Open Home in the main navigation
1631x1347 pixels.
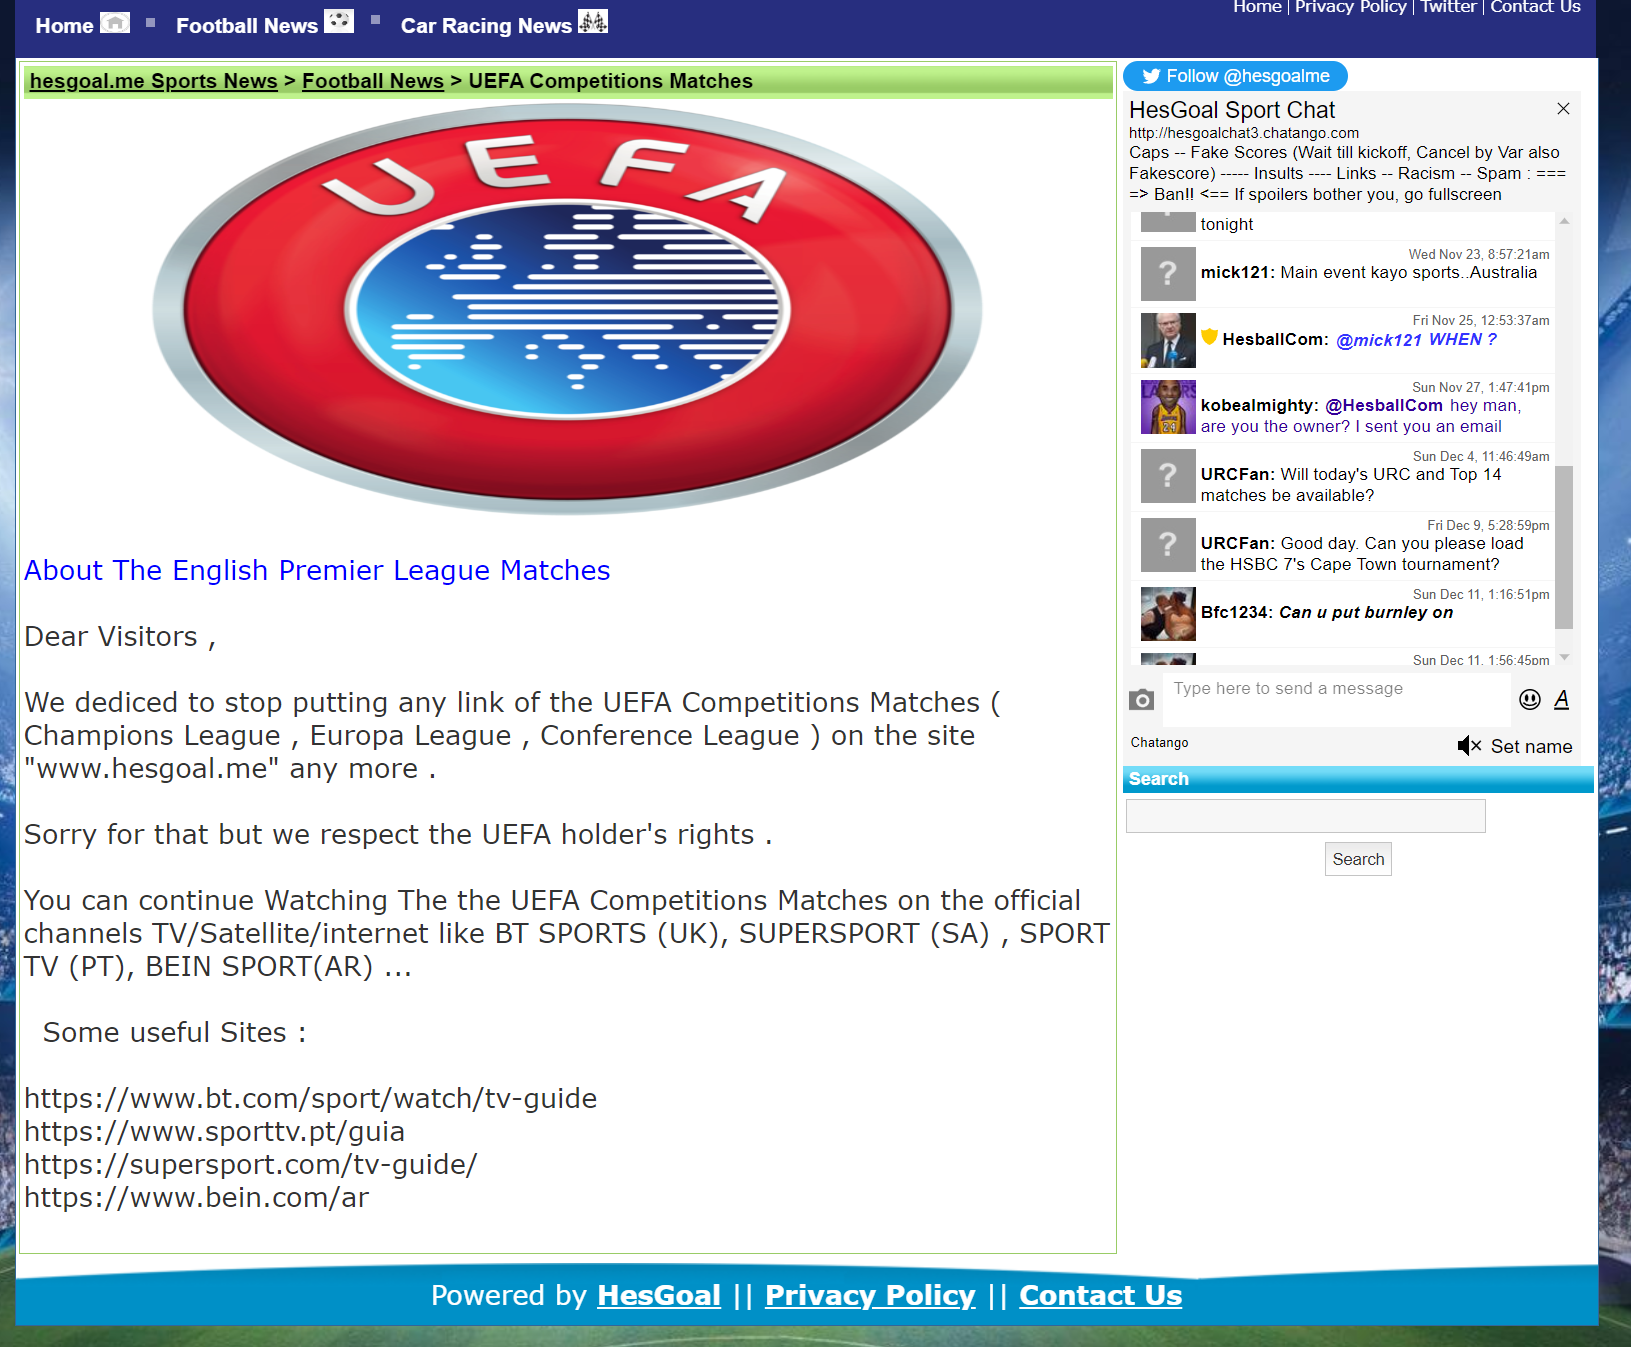tap(64, 26)
